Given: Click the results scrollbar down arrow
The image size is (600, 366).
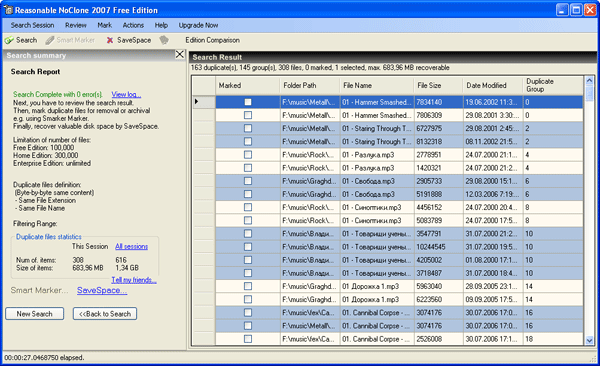Looking at the screenshot, I should 589,340.
